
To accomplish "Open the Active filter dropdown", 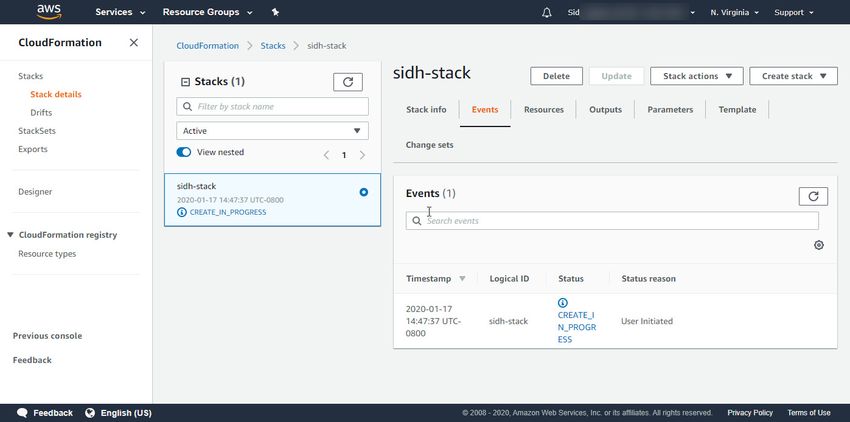I will (x=272, y=131).
